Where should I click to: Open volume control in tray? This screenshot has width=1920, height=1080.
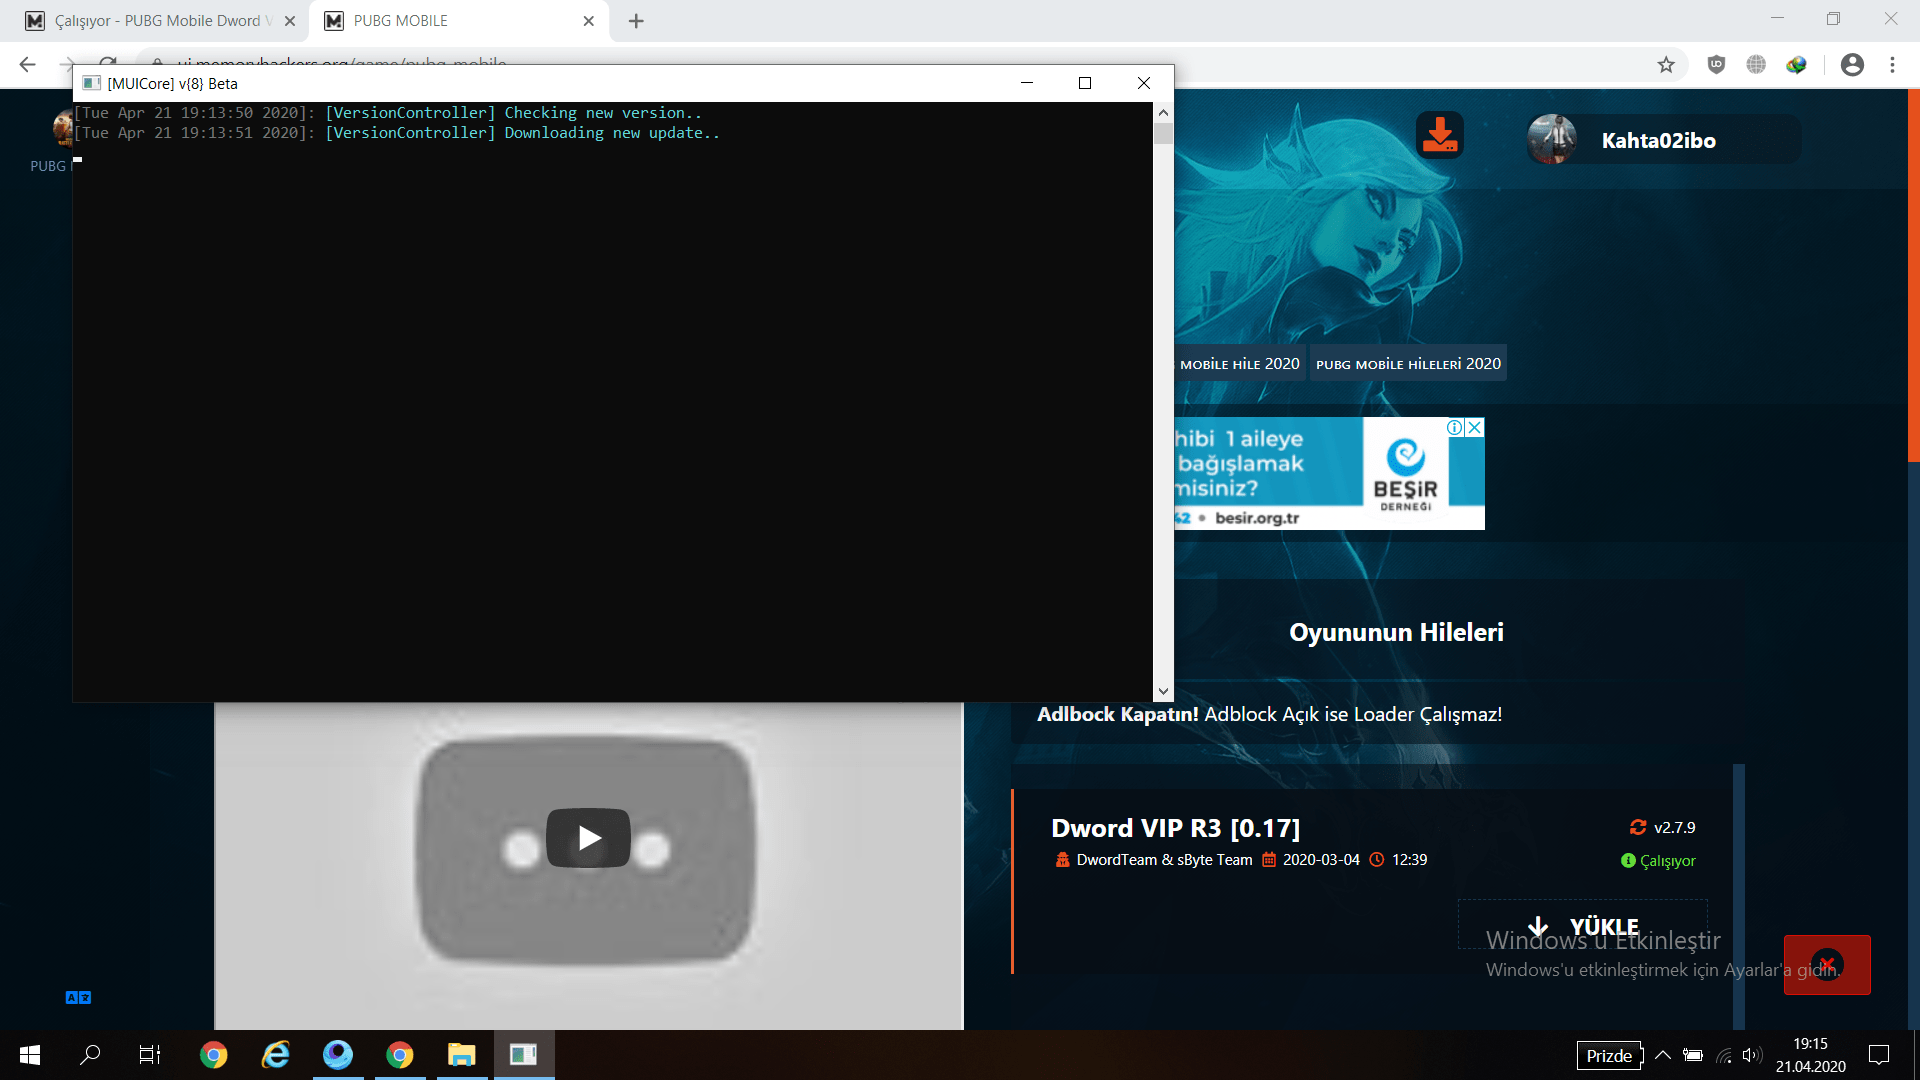point(1751,1055)
